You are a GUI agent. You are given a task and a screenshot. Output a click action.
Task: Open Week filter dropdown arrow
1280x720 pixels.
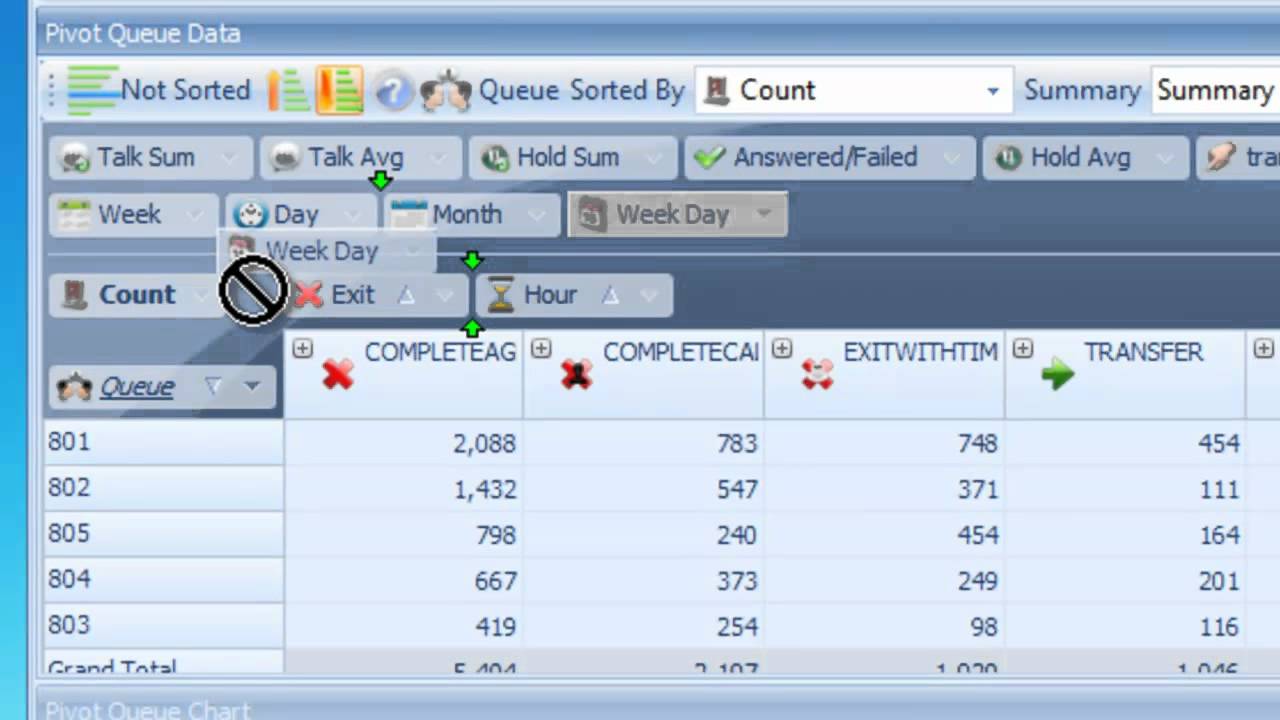[x=196, y=215]
